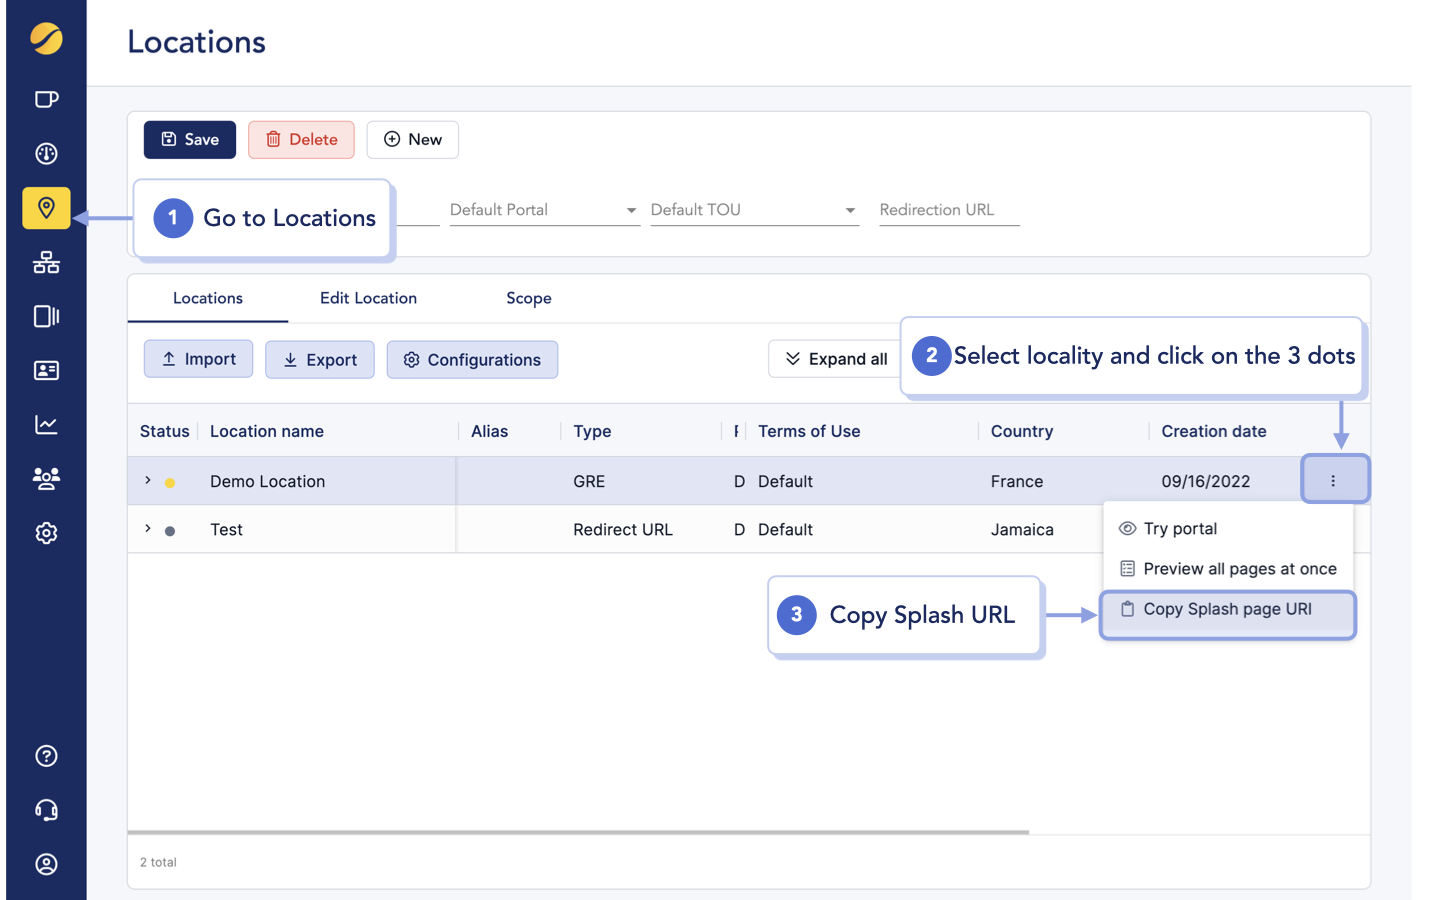Click the account profile icon at sidebar bottom
1440x900 pixels.
[46, 864]
